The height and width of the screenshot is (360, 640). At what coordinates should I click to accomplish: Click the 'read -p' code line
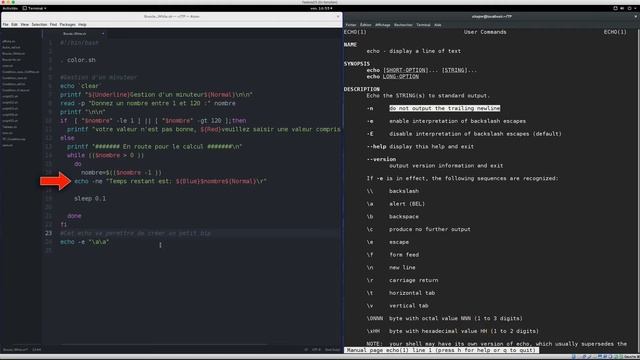(x=148, y=104)
